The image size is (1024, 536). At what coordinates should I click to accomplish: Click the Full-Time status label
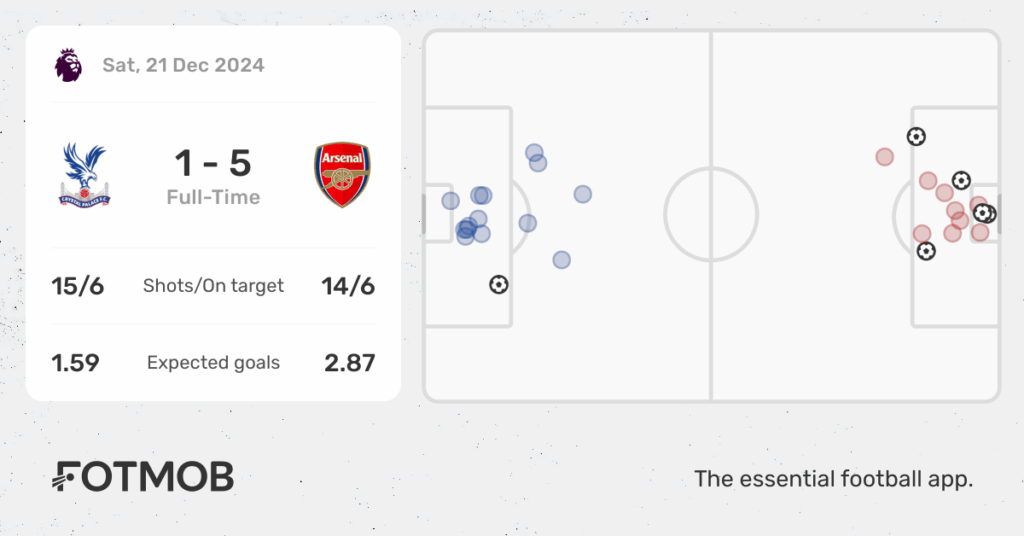(x=213, y=197)
